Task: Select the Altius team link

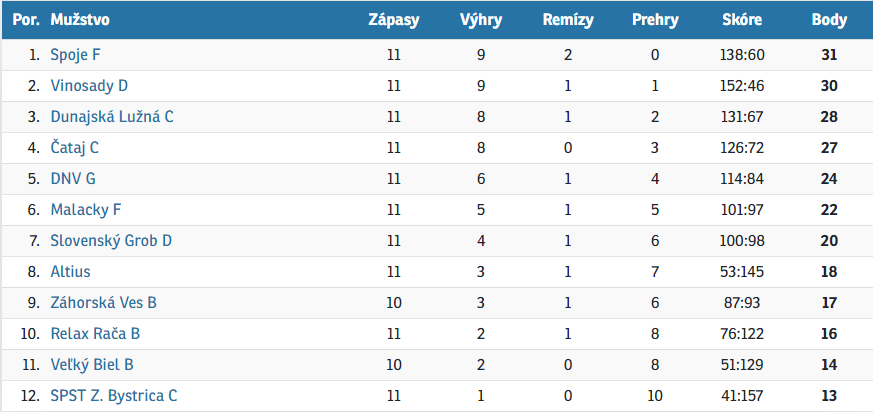Action: coord(70,272)
